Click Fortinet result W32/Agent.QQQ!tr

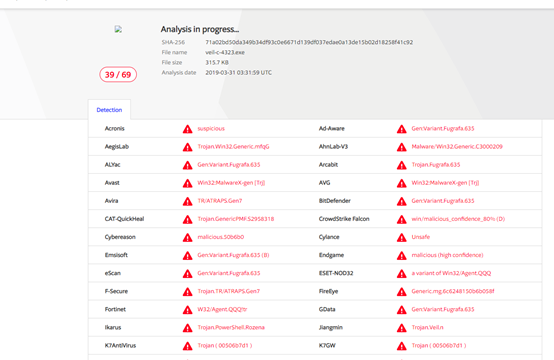point(222,309)
